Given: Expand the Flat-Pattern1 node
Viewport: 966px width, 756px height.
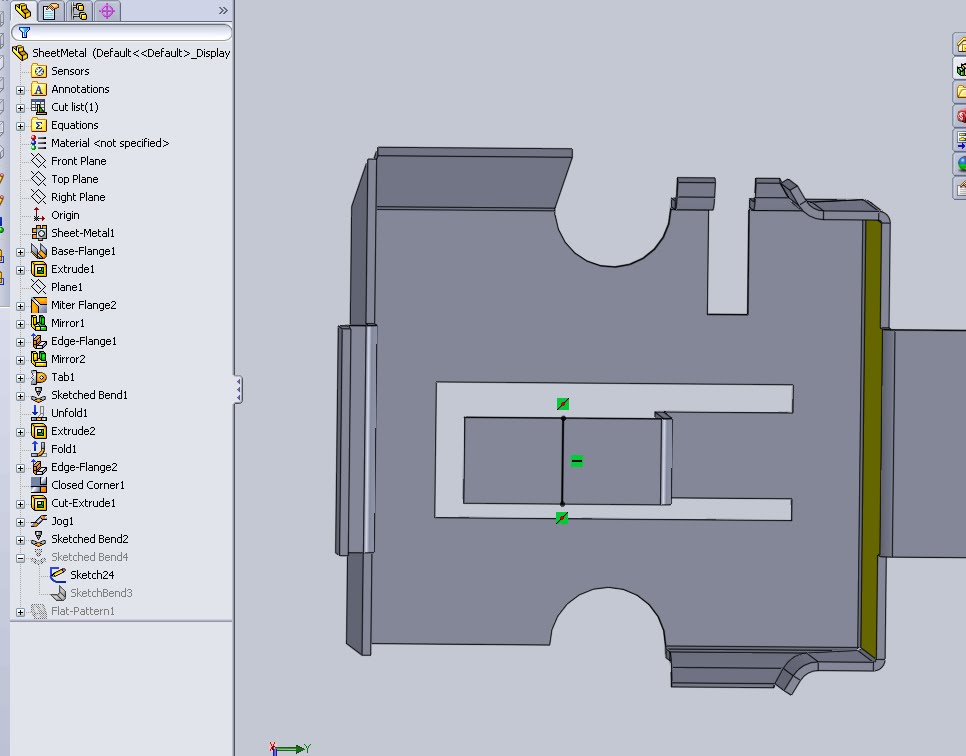Looking at the screenshot, I should (20, 612).
